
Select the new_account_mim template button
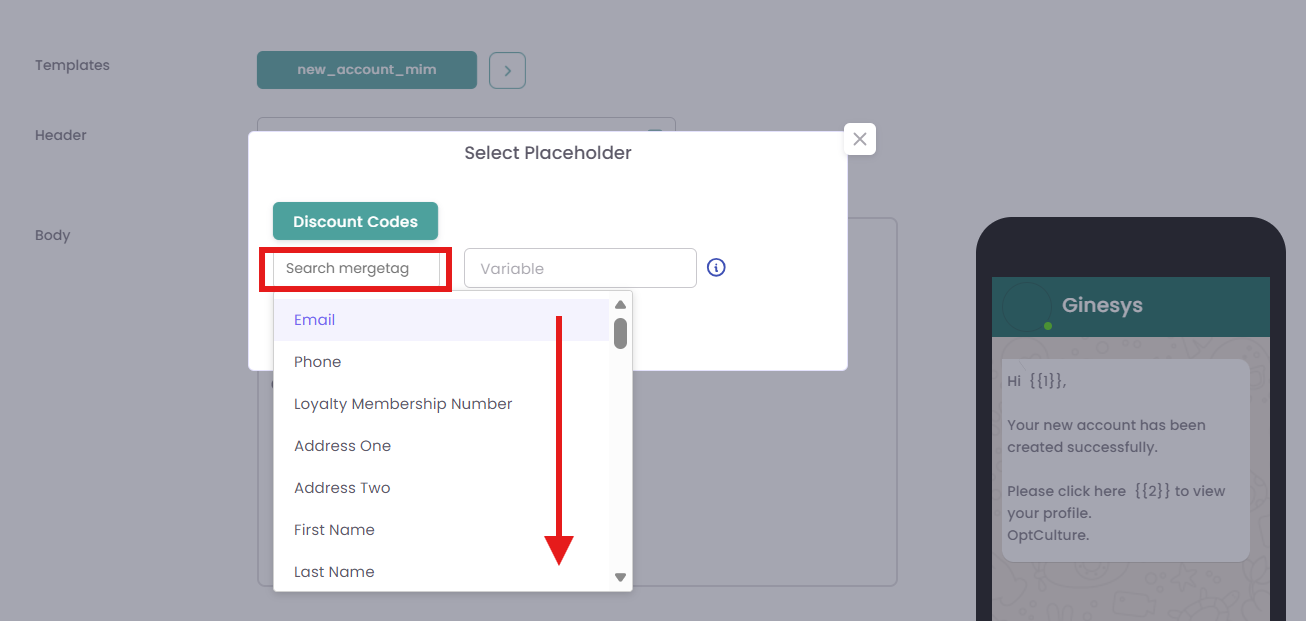tap(366, 71)
